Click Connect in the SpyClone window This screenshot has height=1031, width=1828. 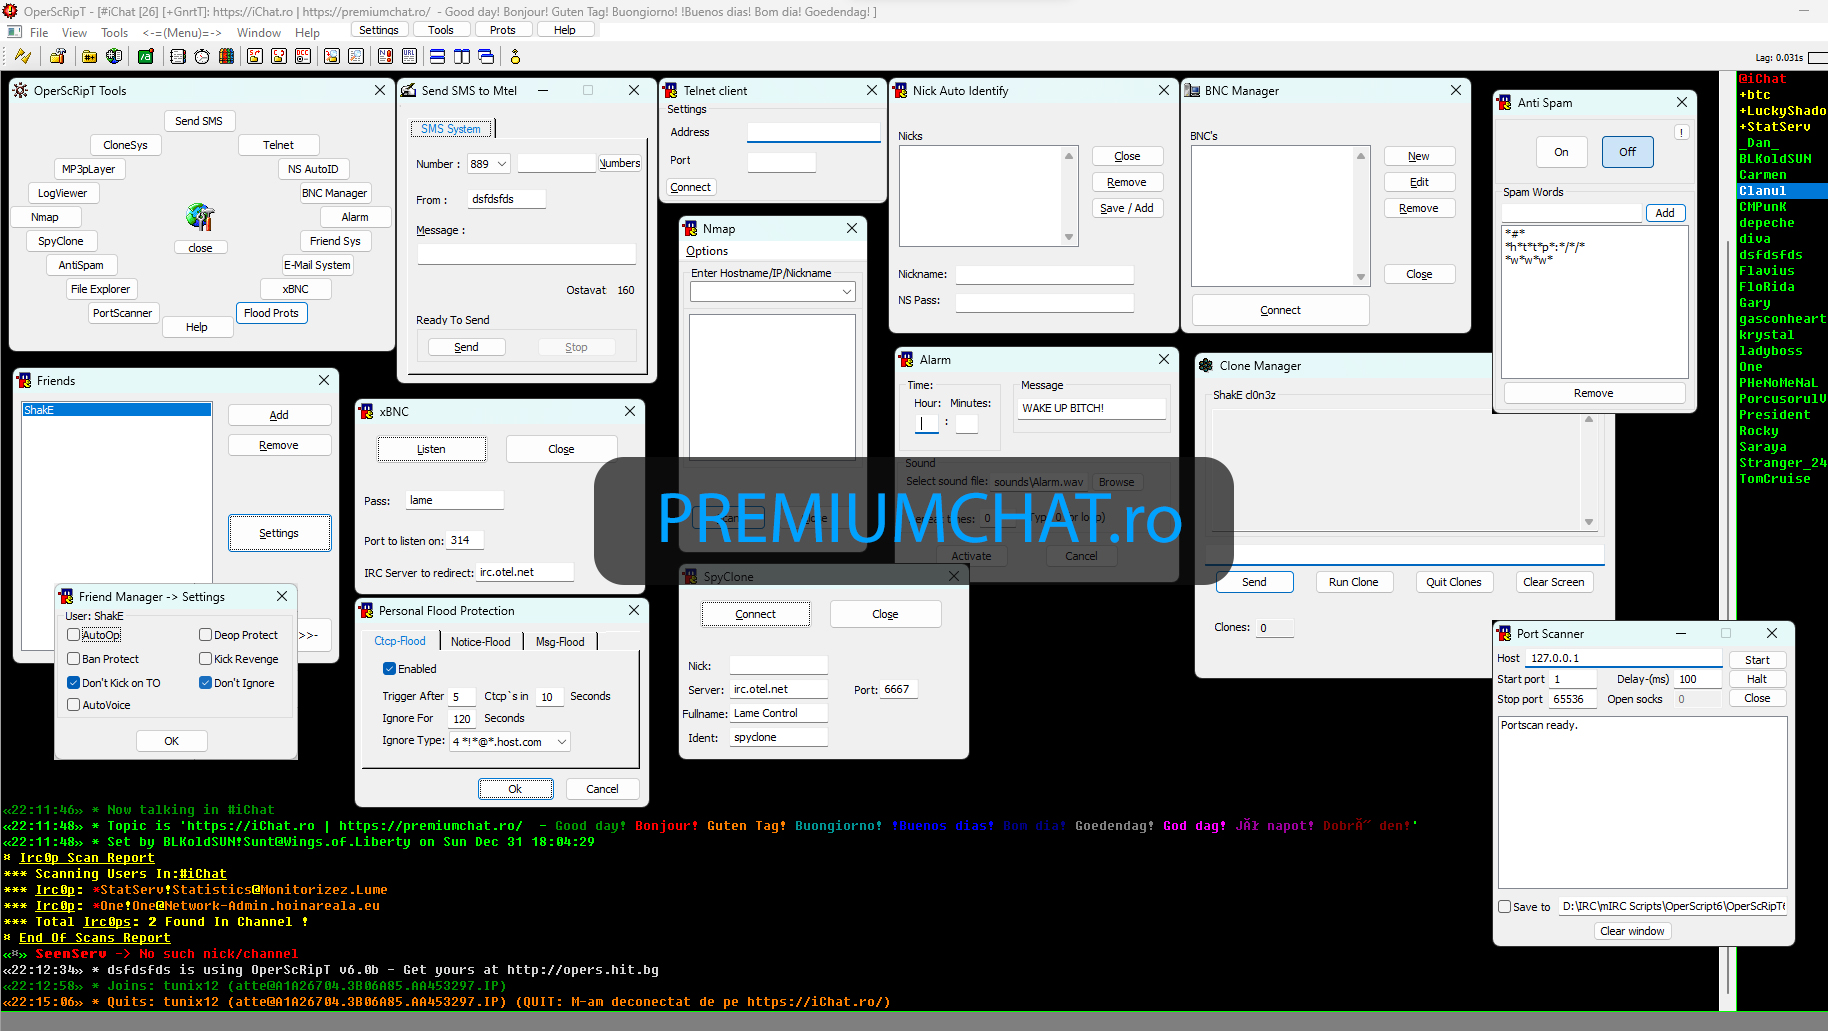click(756, 614)
